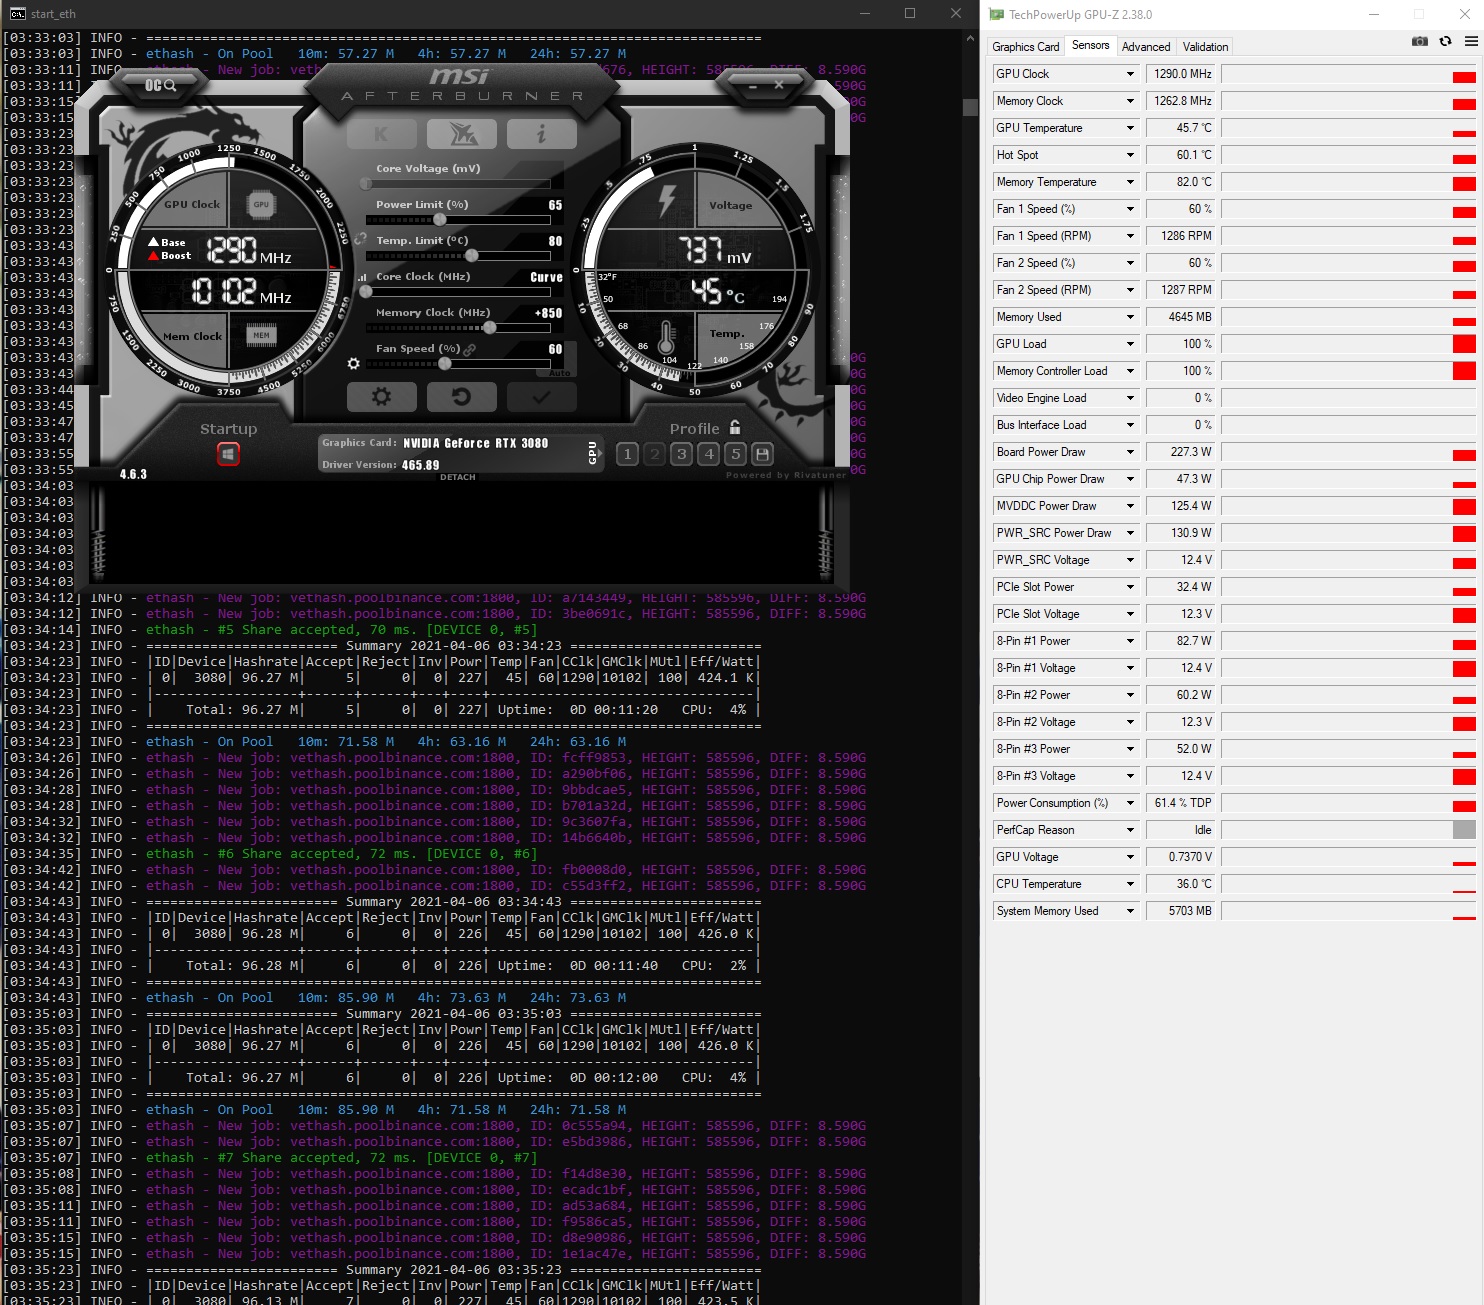The height and width of the screenshot is (1305, 1484).
Task: Close the MSI Afterburner window
Action: point(780,86)
